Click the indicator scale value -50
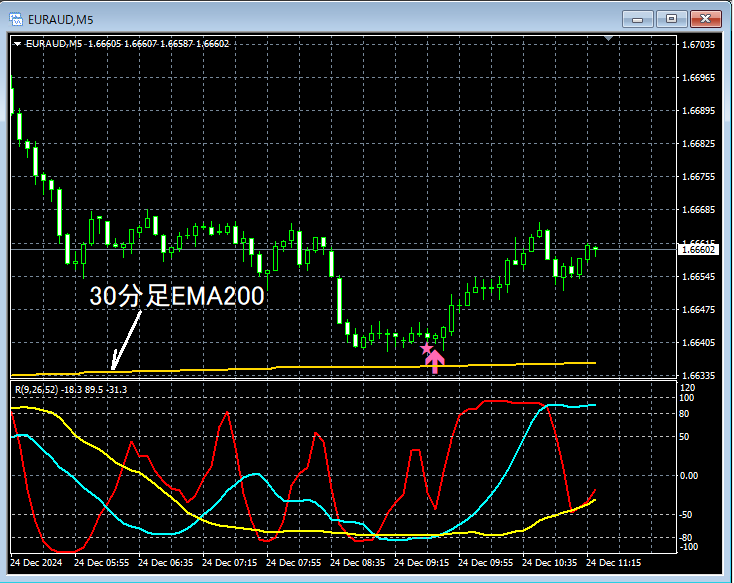This screenshot has height=583, width=734. 685,515
